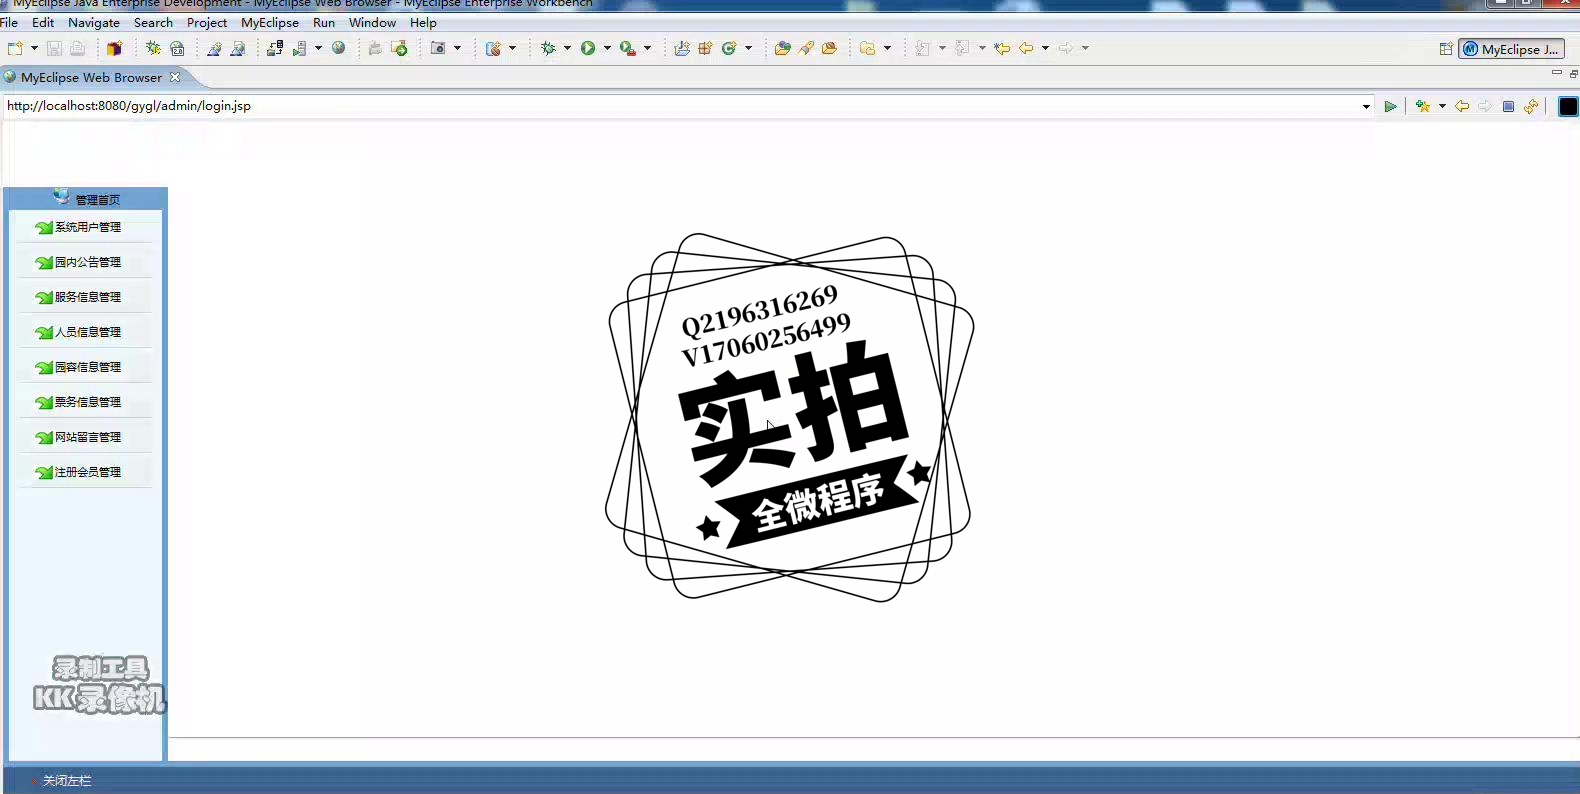This screenshot has height=794, width=1580.
Task: Open 票务信息管理 in the sidebar
Action: [87, 402]
